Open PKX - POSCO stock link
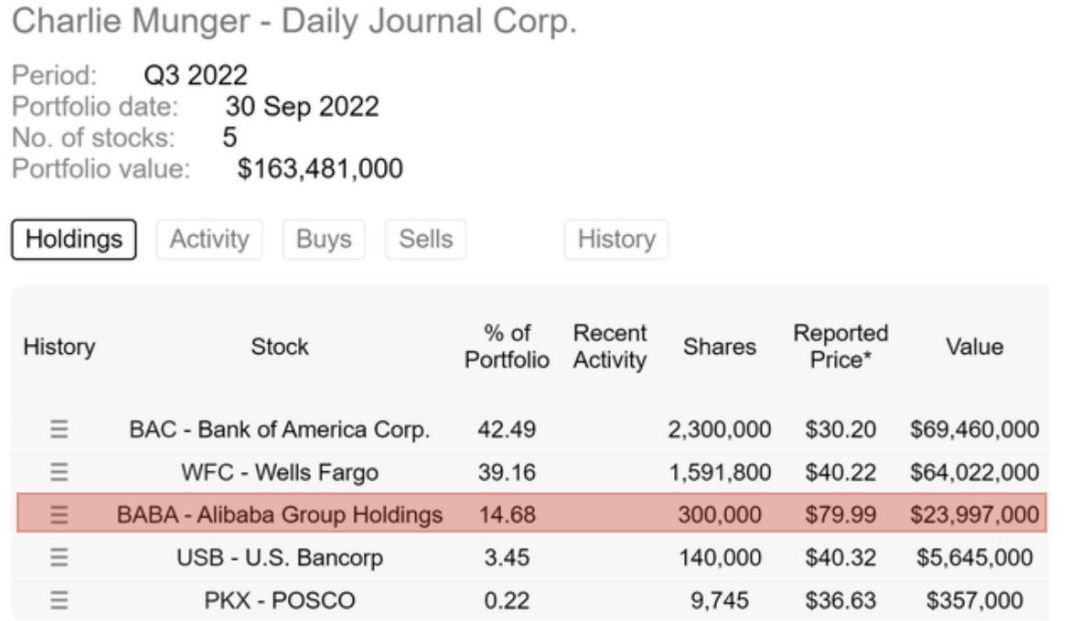Viewport: 1080px width, 621px height. 279,600
